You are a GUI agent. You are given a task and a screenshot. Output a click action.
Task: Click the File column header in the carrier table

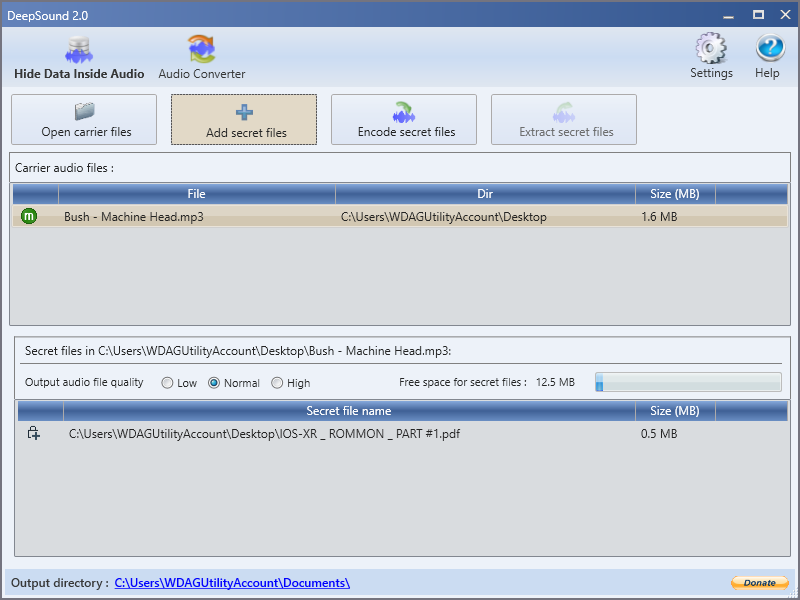tap(196, 194)
